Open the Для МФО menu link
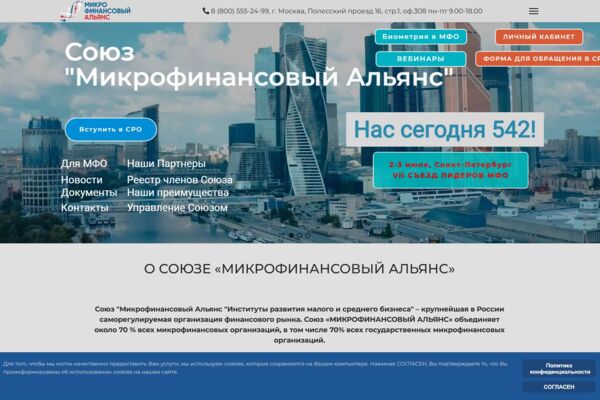This screenshot has height=400, width=600. (x=84, y=164)
